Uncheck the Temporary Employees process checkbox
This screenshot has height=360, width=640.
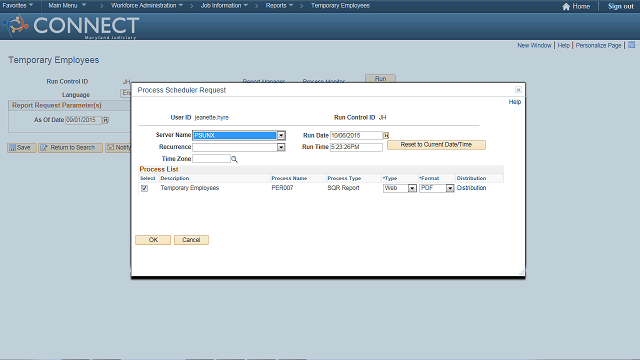pyautogui.click(x=144, y=188)
